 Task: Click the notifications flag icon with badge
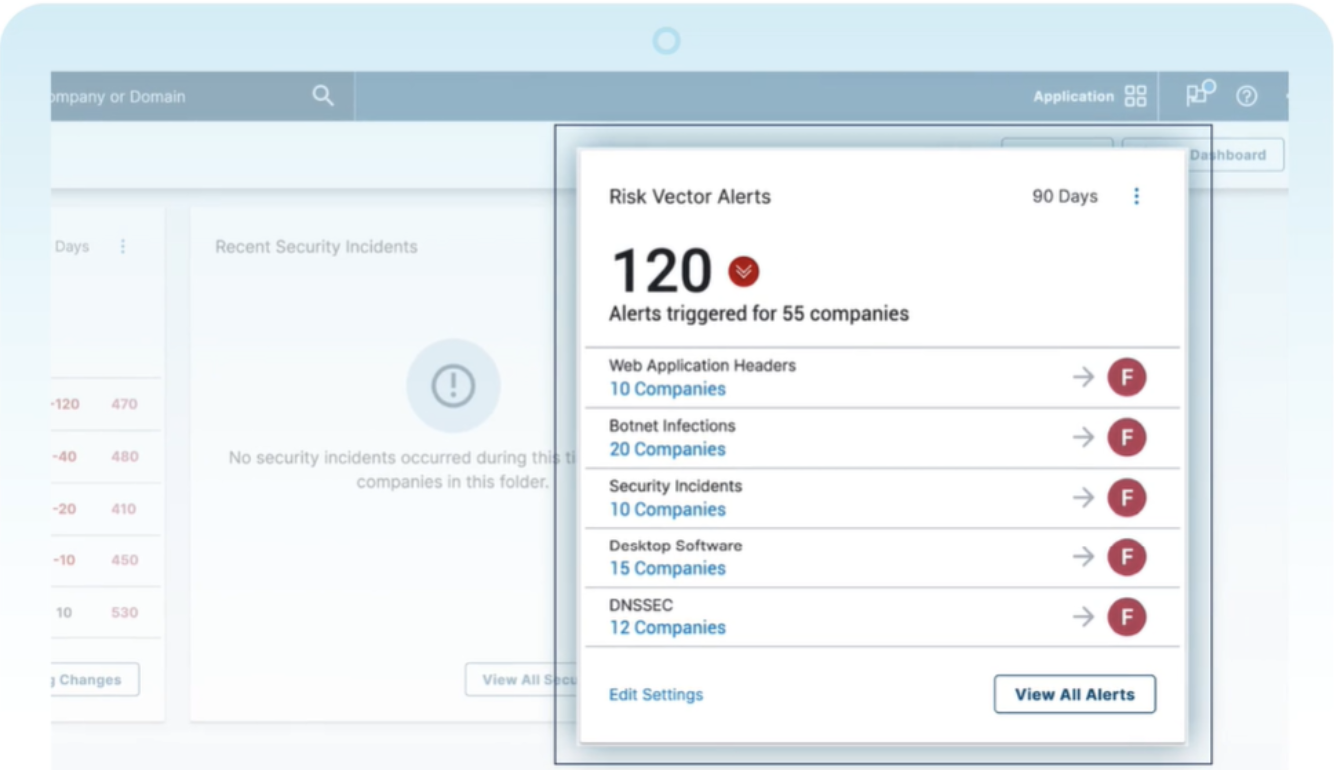(x=1197, y=94)
